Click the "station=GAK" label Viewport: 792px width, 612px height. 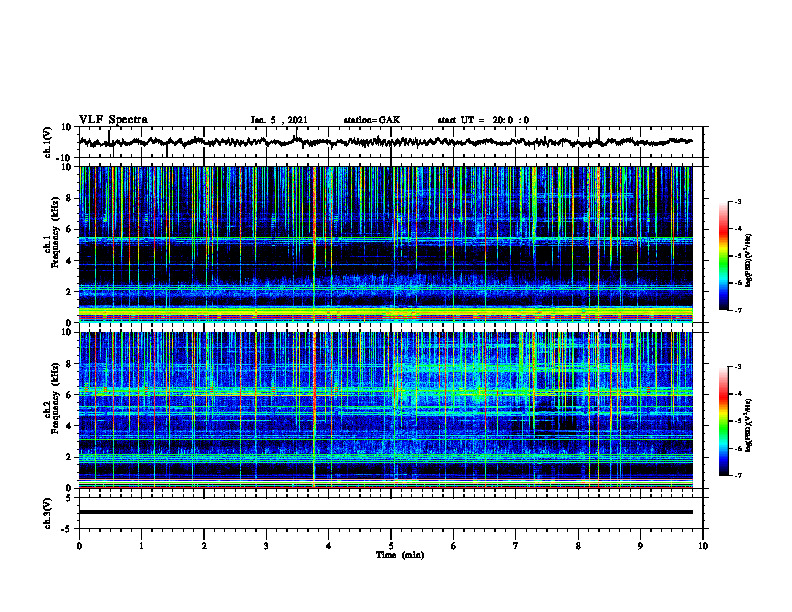click(x=372, y=120)
